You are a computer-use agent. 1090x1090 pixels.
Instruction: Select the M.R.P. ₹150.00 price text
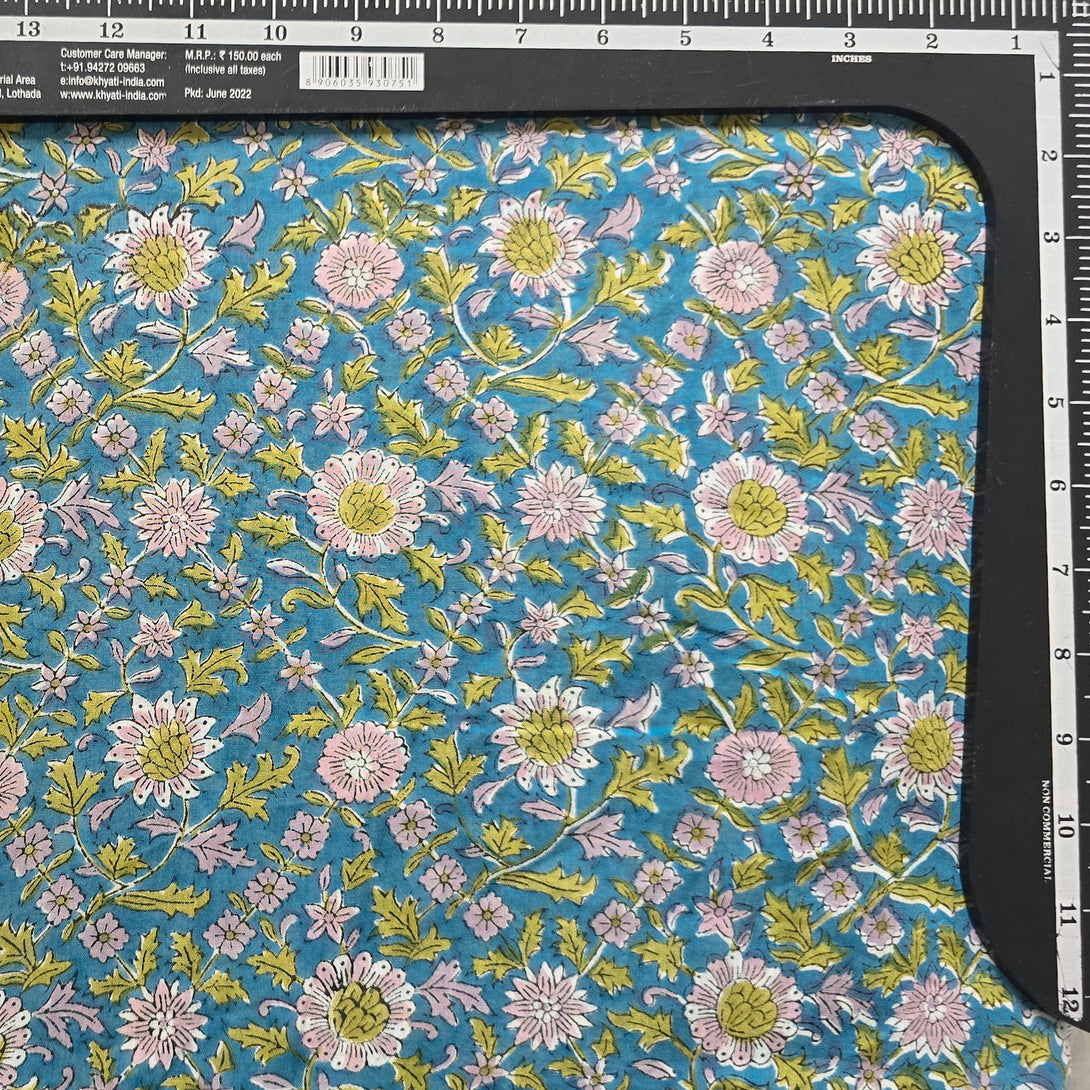pyautogui.click(x=233, y=55)
